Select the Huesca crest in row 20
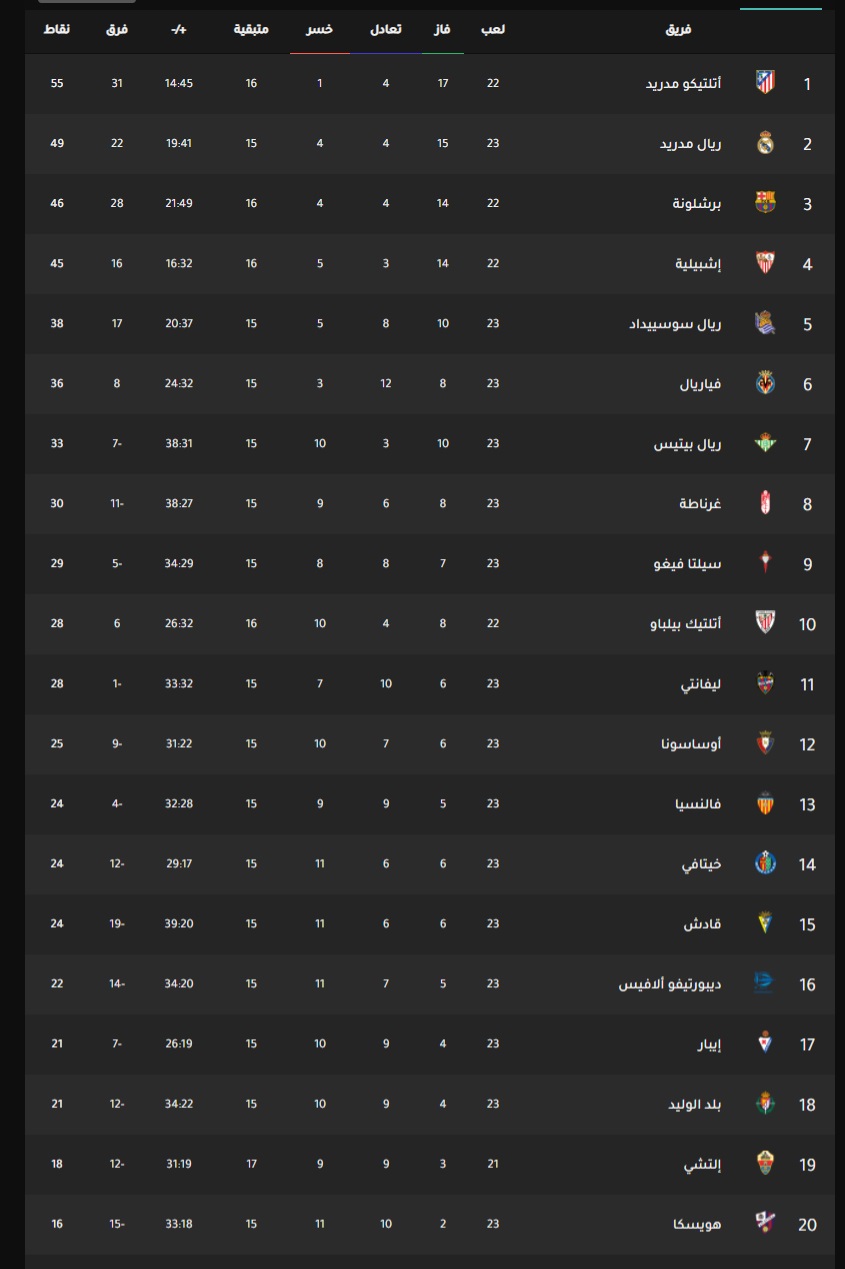Image resolution: width=845 pixels, height=1269 pixels. point(765,1223)
